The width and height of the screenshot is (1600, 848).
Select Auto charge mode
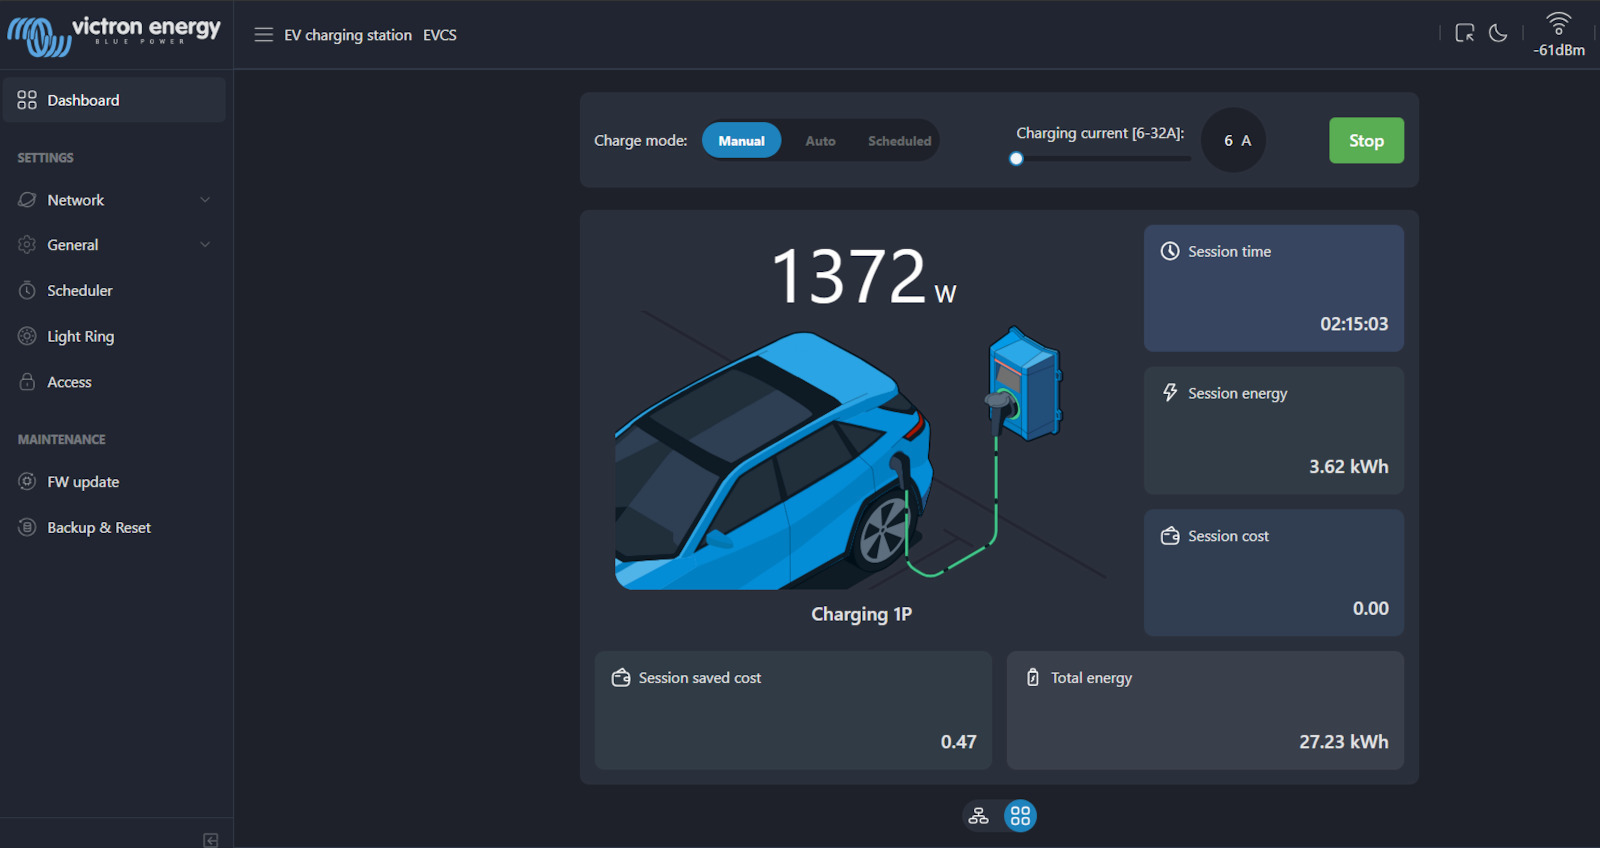pyautogui.click(x=821, y=141)
